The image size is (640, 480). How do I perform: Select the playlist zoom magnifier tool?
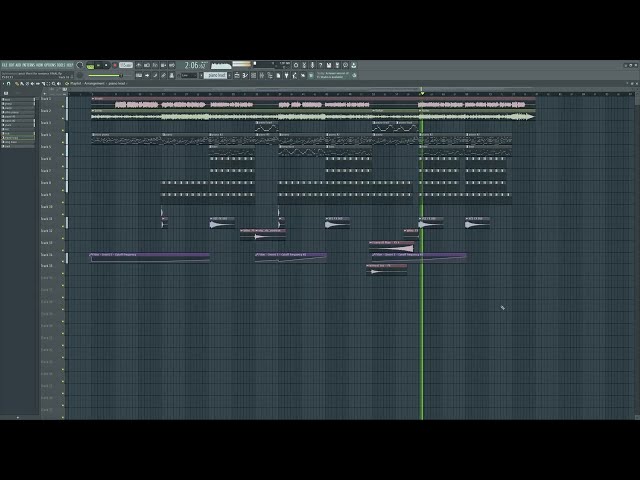pos(53,83)
